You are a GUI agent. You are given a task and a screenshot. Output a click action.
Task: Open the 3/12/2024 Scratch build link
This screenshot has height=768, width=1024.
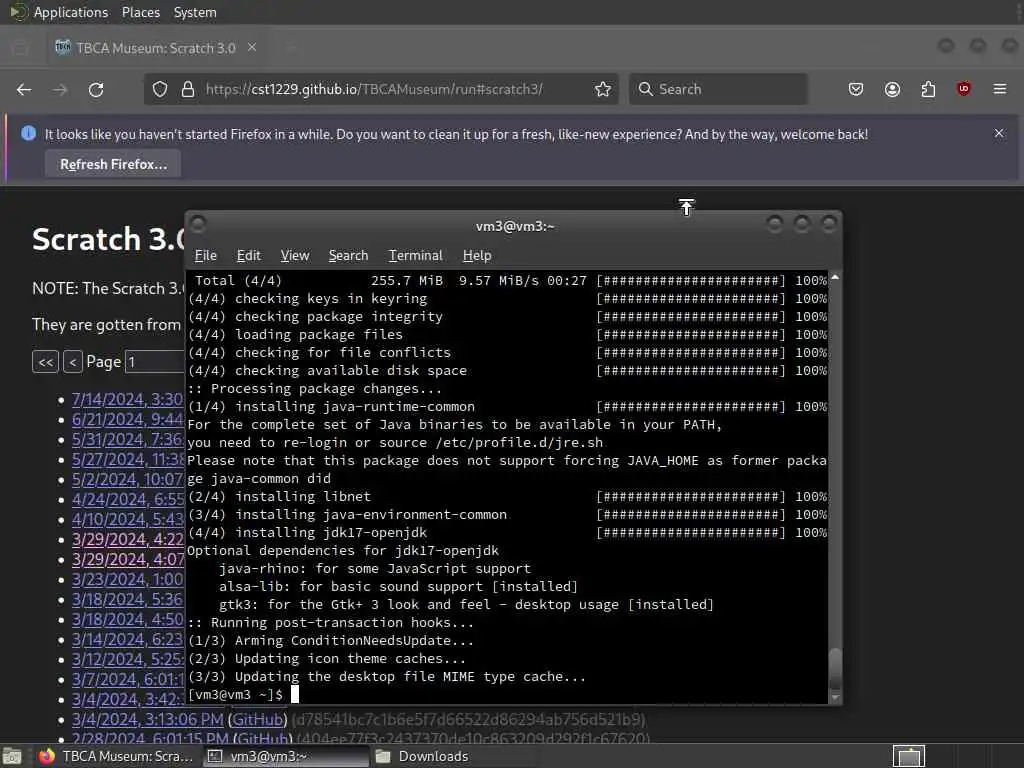128,660
